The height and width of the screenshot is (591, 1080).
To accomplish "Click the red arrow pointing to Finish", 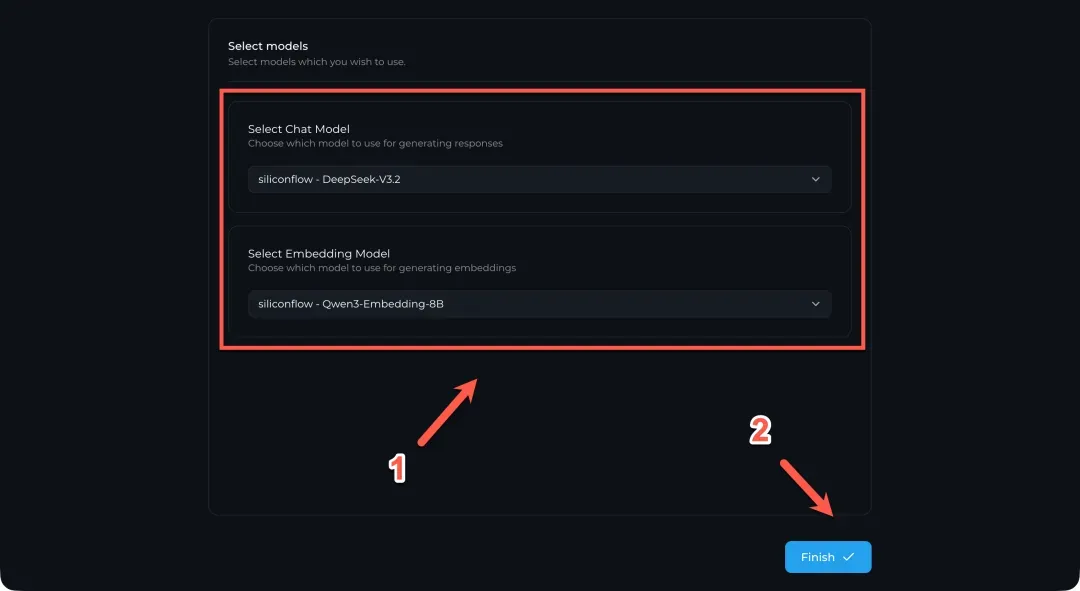I will tap(806, 487).
